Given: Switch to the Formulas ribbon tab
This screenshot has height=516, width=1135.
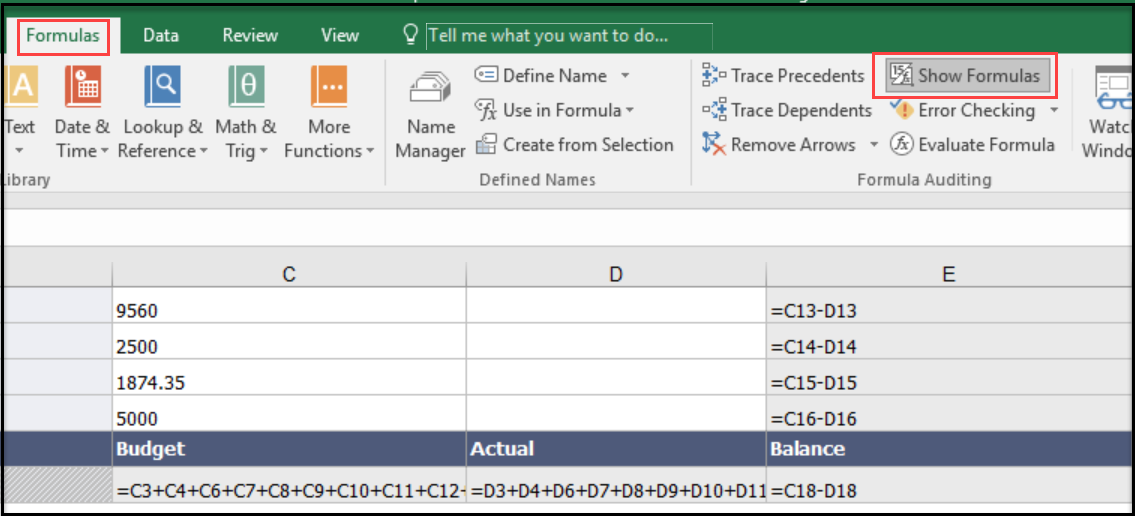Looking at the screenshot, I should pos(63,35).
